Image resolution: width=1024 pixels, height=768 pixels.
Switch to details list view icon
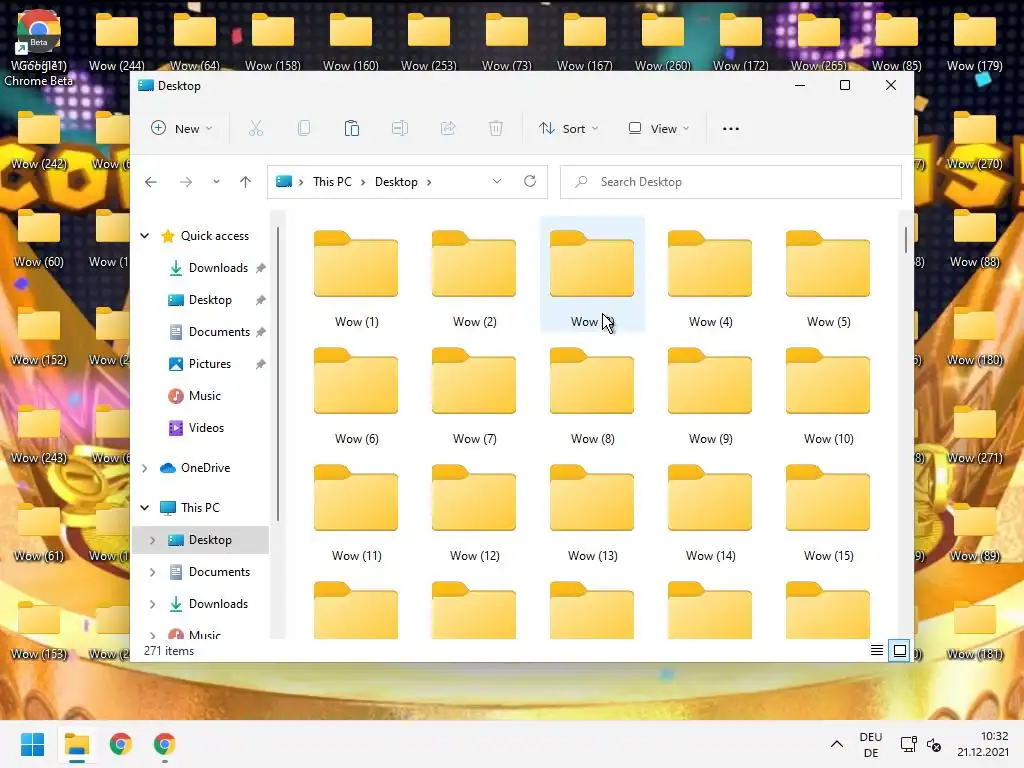[x=877, y=650]
